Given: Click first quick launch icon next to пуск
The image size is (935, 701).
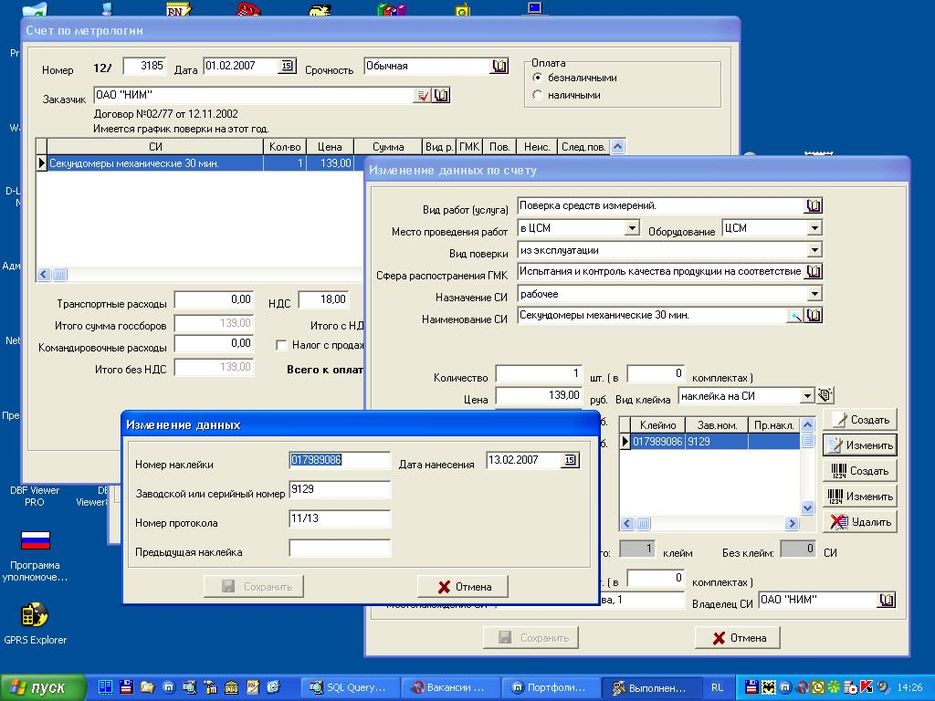Looking at the screenshot, I should 105,687.
